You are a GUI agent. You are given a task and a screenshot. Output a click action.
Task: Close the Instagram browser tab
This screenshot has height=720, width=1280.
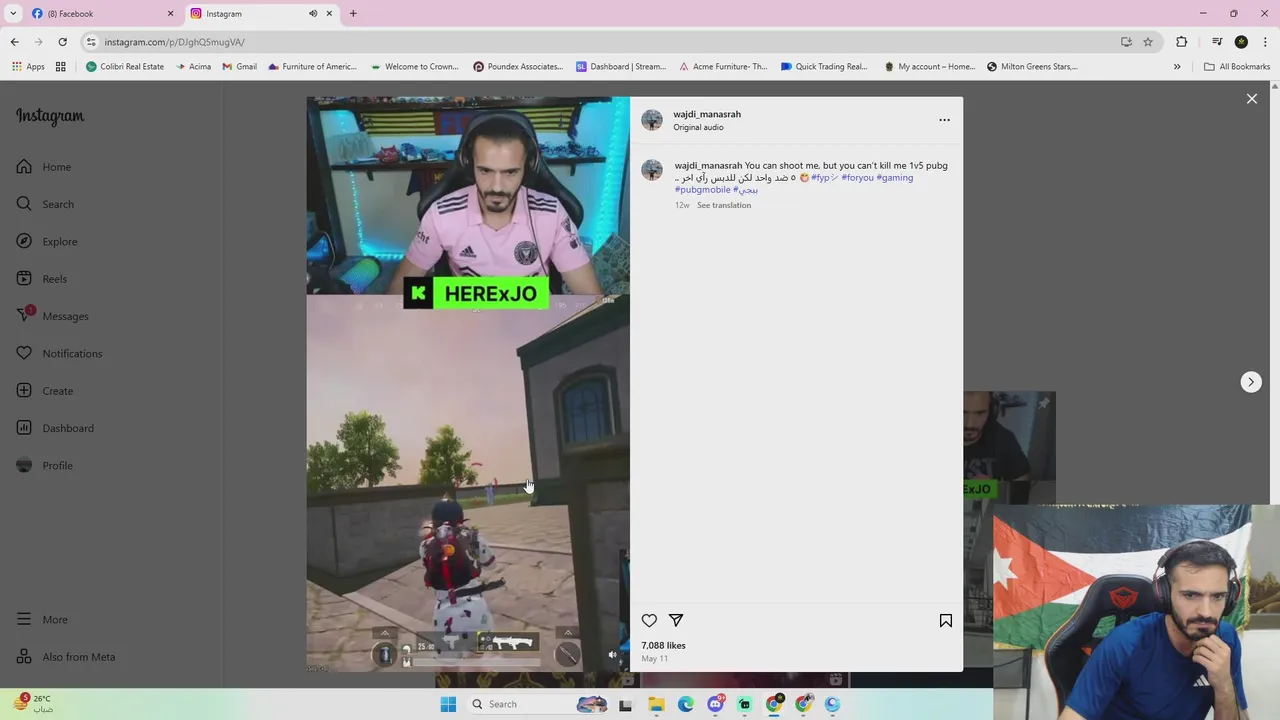pyautogui.click(x=329, y=13)
